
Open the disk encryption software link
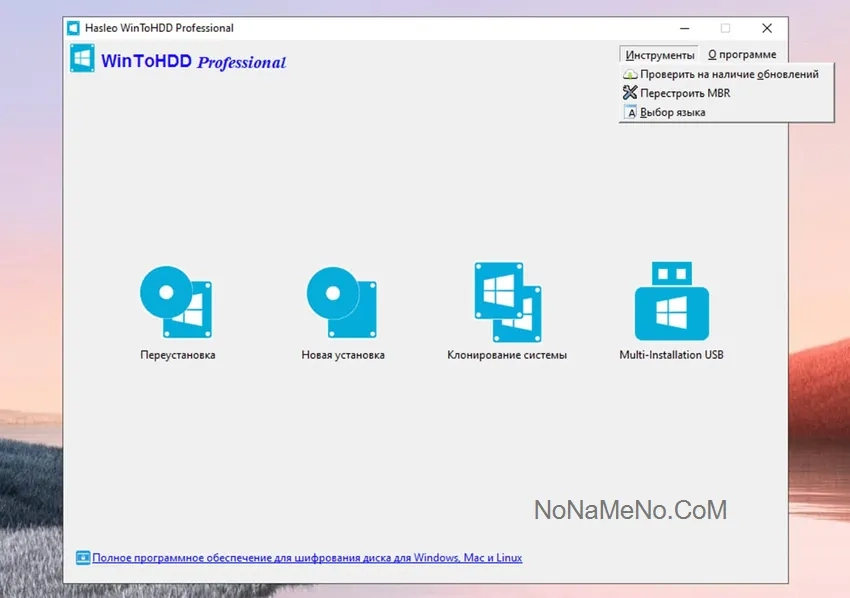307,557
